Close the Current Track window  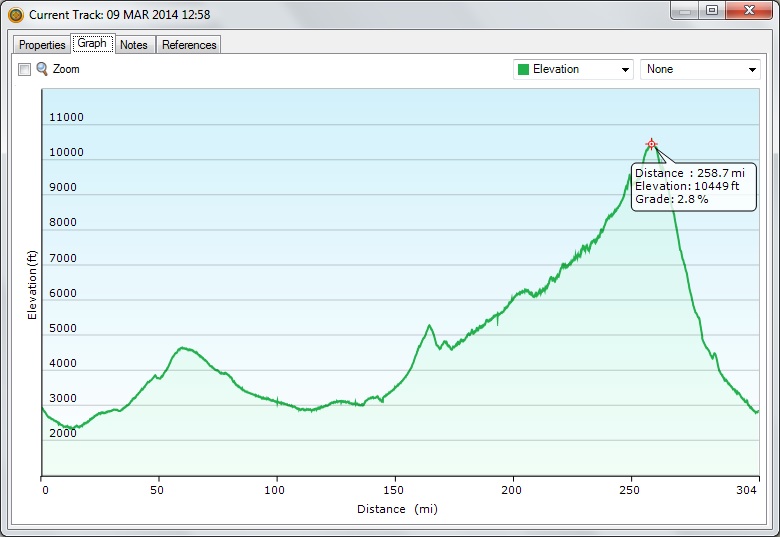(749, 10)
